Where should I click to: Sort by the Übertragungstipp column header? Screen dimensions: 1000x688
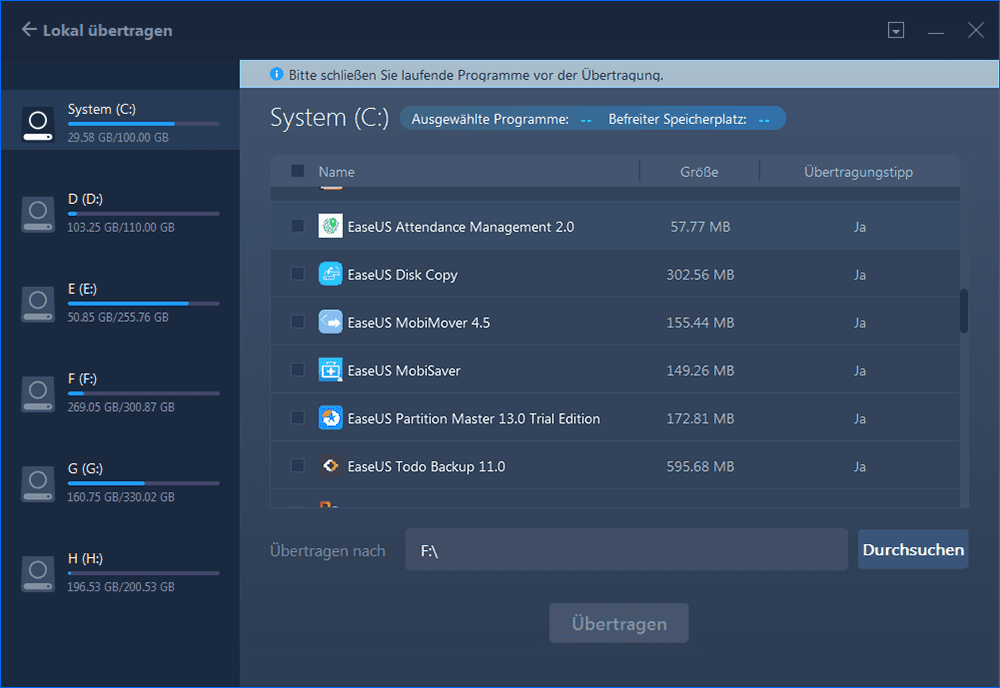[858, 172]
